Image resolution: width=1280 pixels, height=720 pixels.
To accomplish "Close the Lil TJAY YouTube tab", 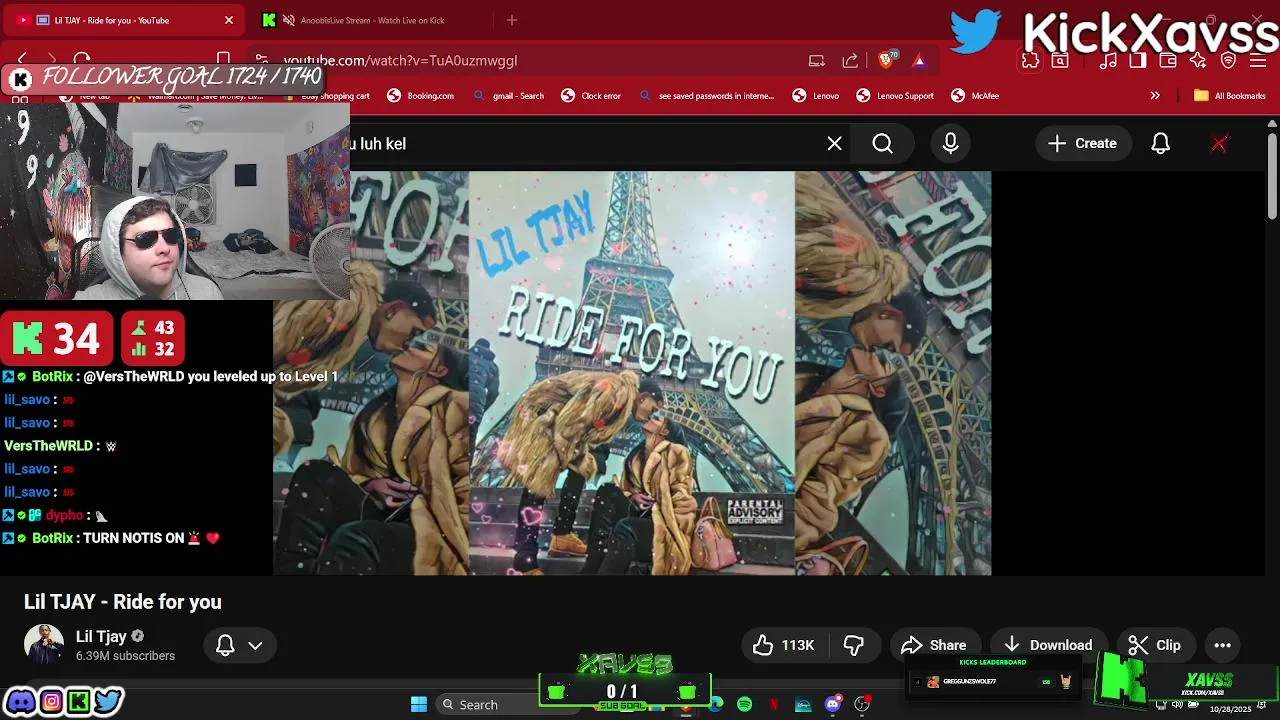I will (229, 20).
